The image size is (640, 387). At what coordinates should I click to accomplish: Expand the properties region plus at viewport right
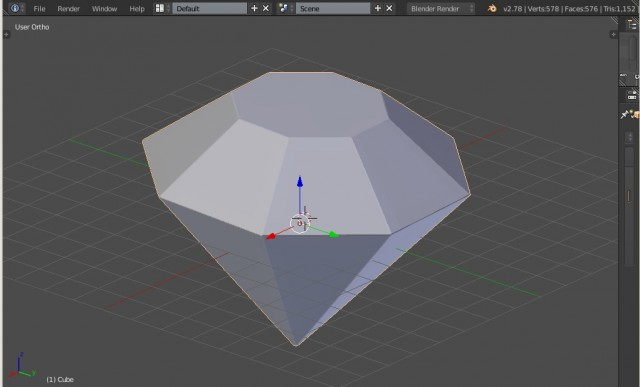[613, 35]
